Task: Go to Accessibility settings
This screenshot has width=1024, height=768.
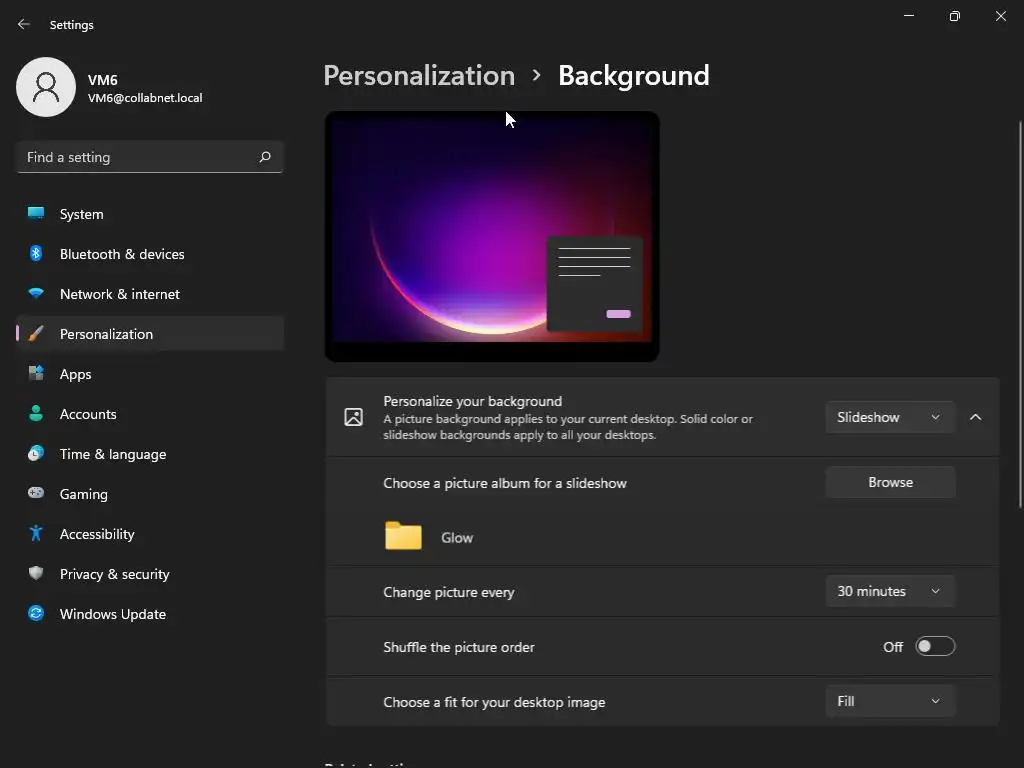Action: click(x=150, y=534)
